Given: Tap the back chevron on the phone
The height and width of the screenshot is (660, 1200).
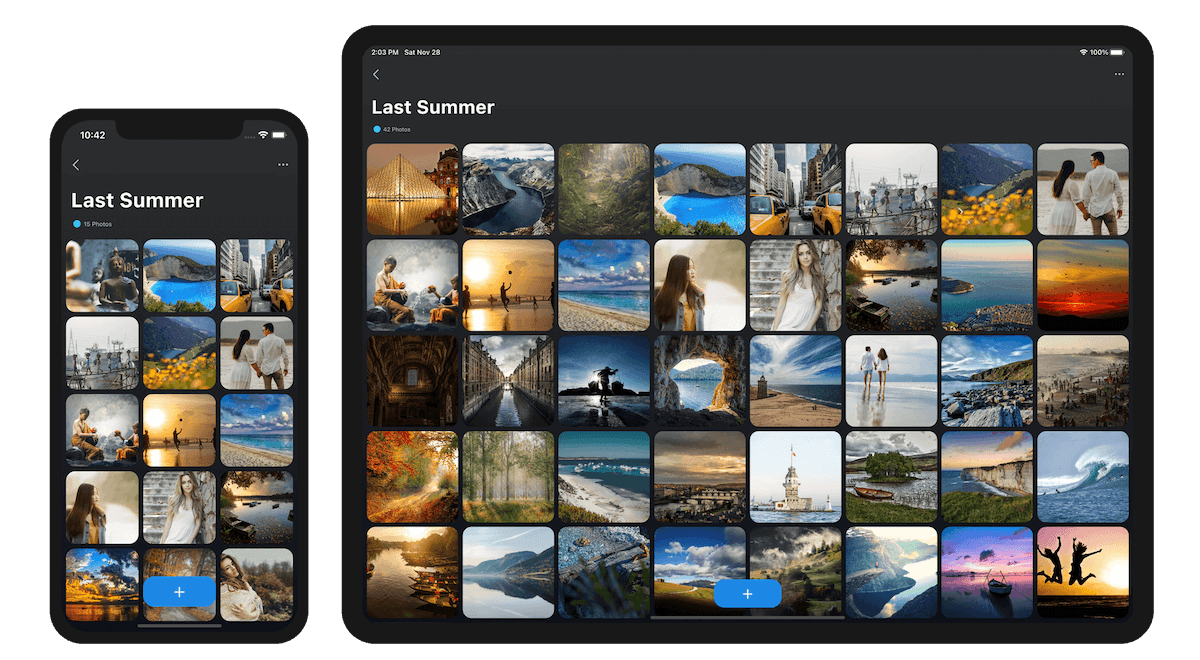Looking at the screenshot, I should coord(76,165).
